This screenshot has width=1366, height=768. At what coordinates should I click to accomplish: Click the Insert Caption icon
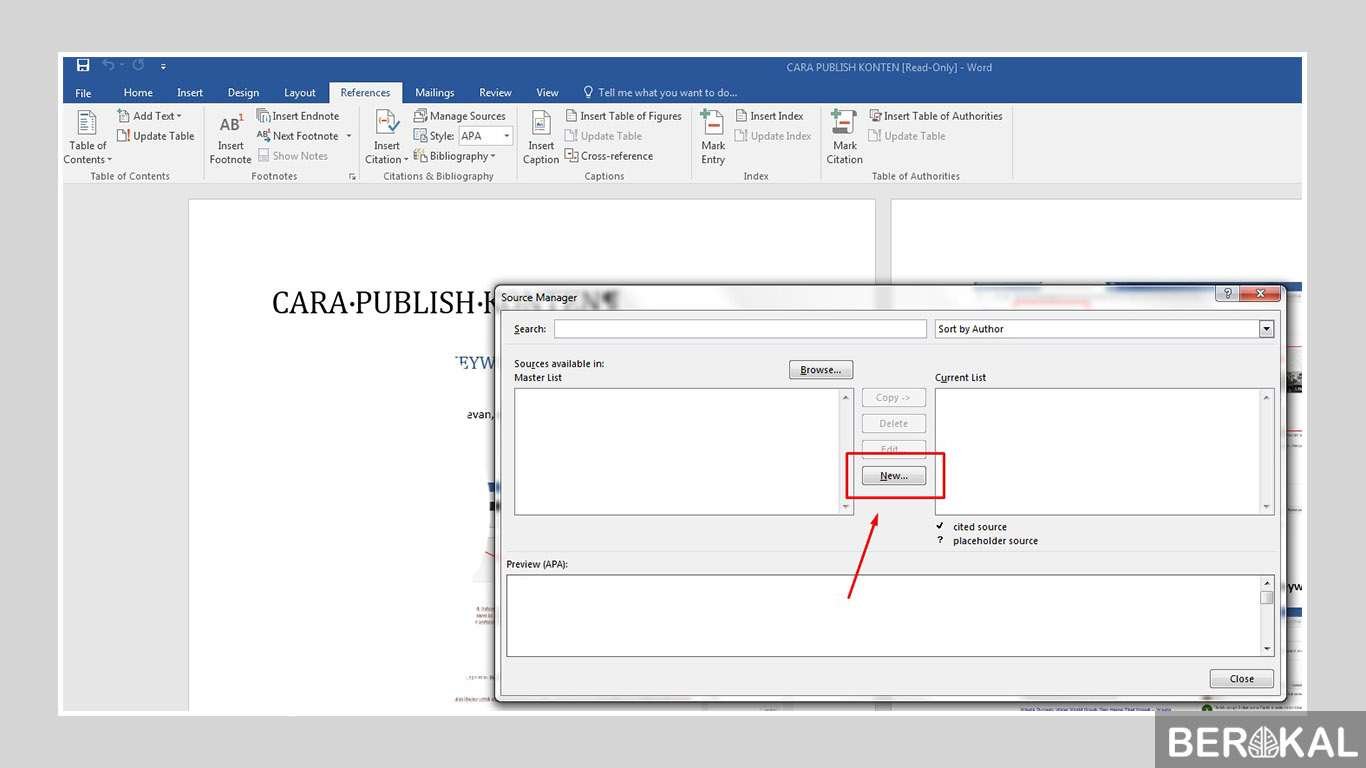point(541,123)
